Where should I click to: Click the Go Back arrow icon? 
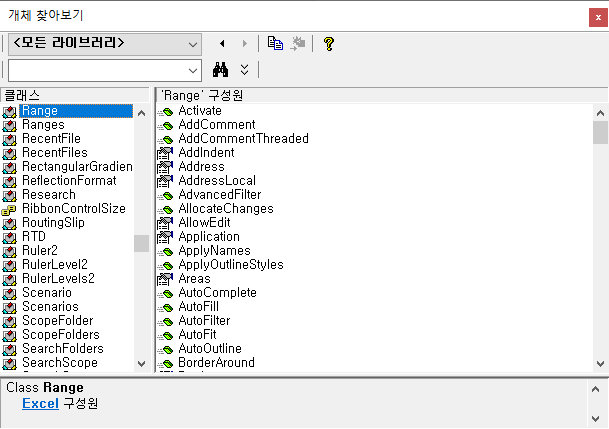click(222, 43)
